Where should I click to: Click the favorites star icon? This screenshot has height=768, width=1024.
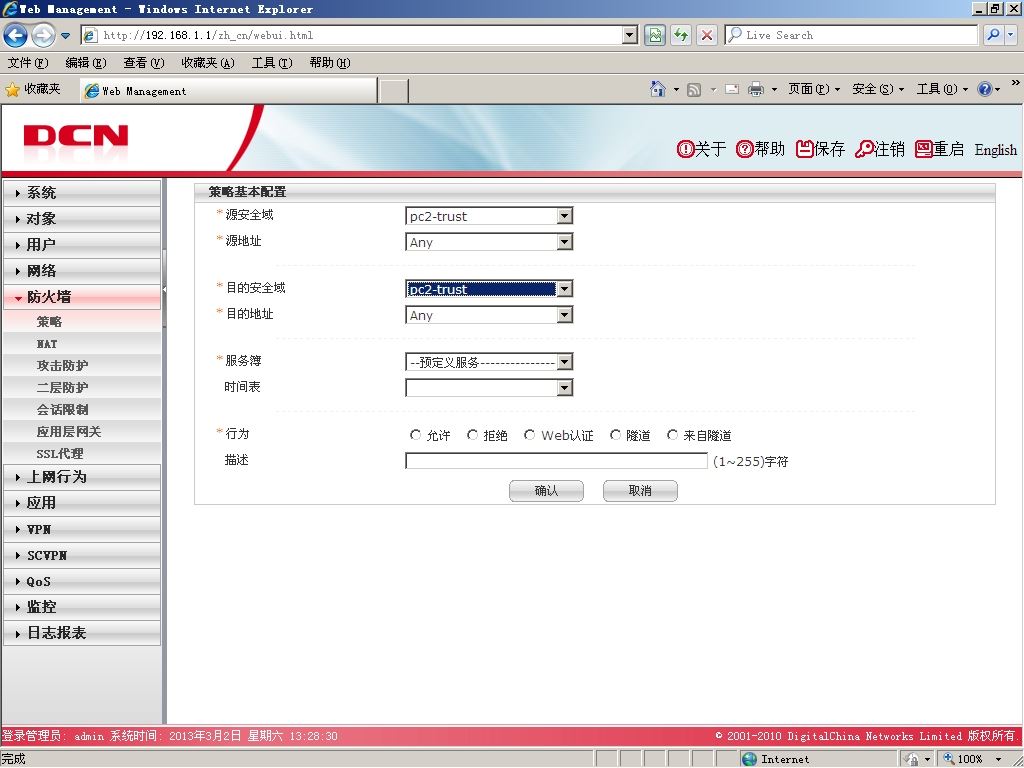[x=12, y=89]
